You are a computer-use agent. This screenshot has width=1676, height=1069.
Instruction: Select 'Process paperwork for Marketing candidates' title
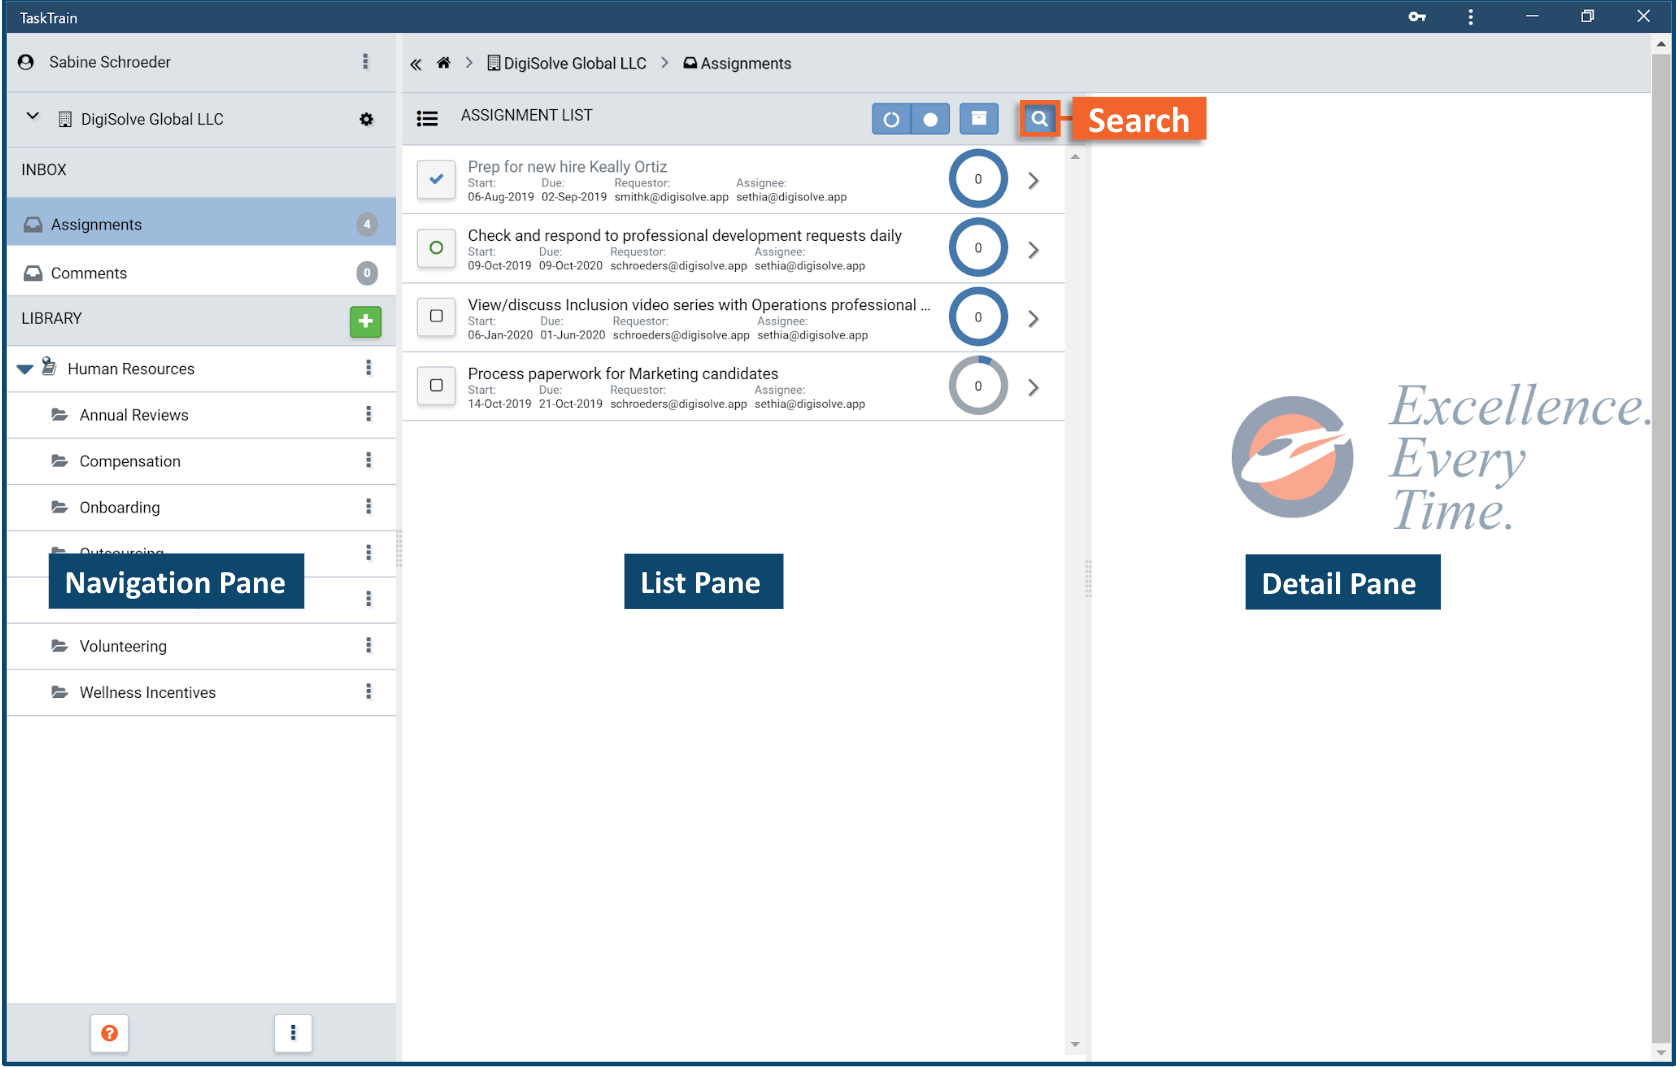click(623, 373)
